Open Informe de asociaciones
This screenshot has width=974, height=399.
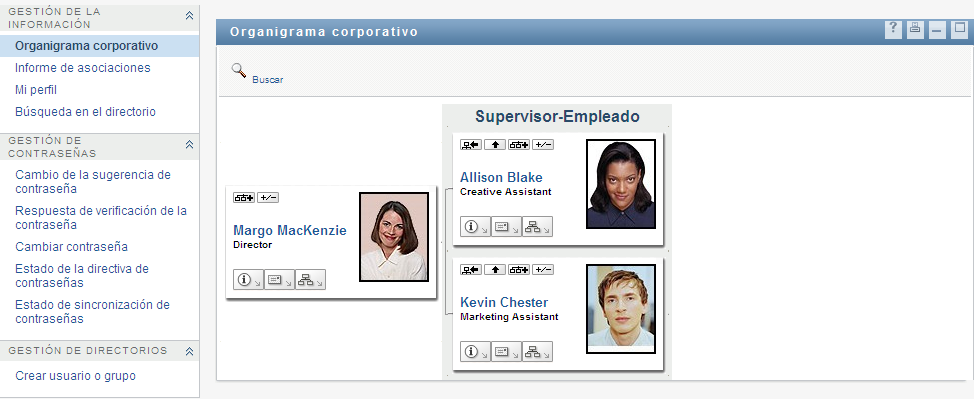[x=83, y=68]
